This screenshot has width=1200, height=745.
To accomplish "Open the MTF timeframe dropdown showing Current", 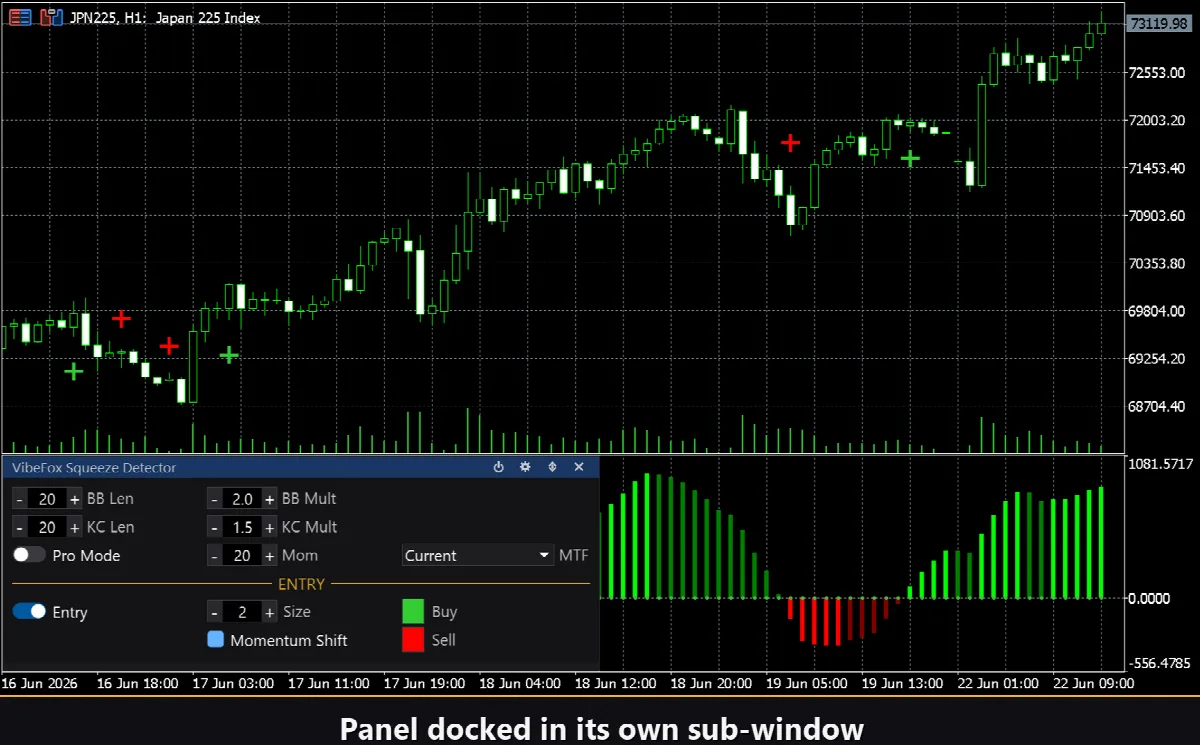I will coord(477,555).
